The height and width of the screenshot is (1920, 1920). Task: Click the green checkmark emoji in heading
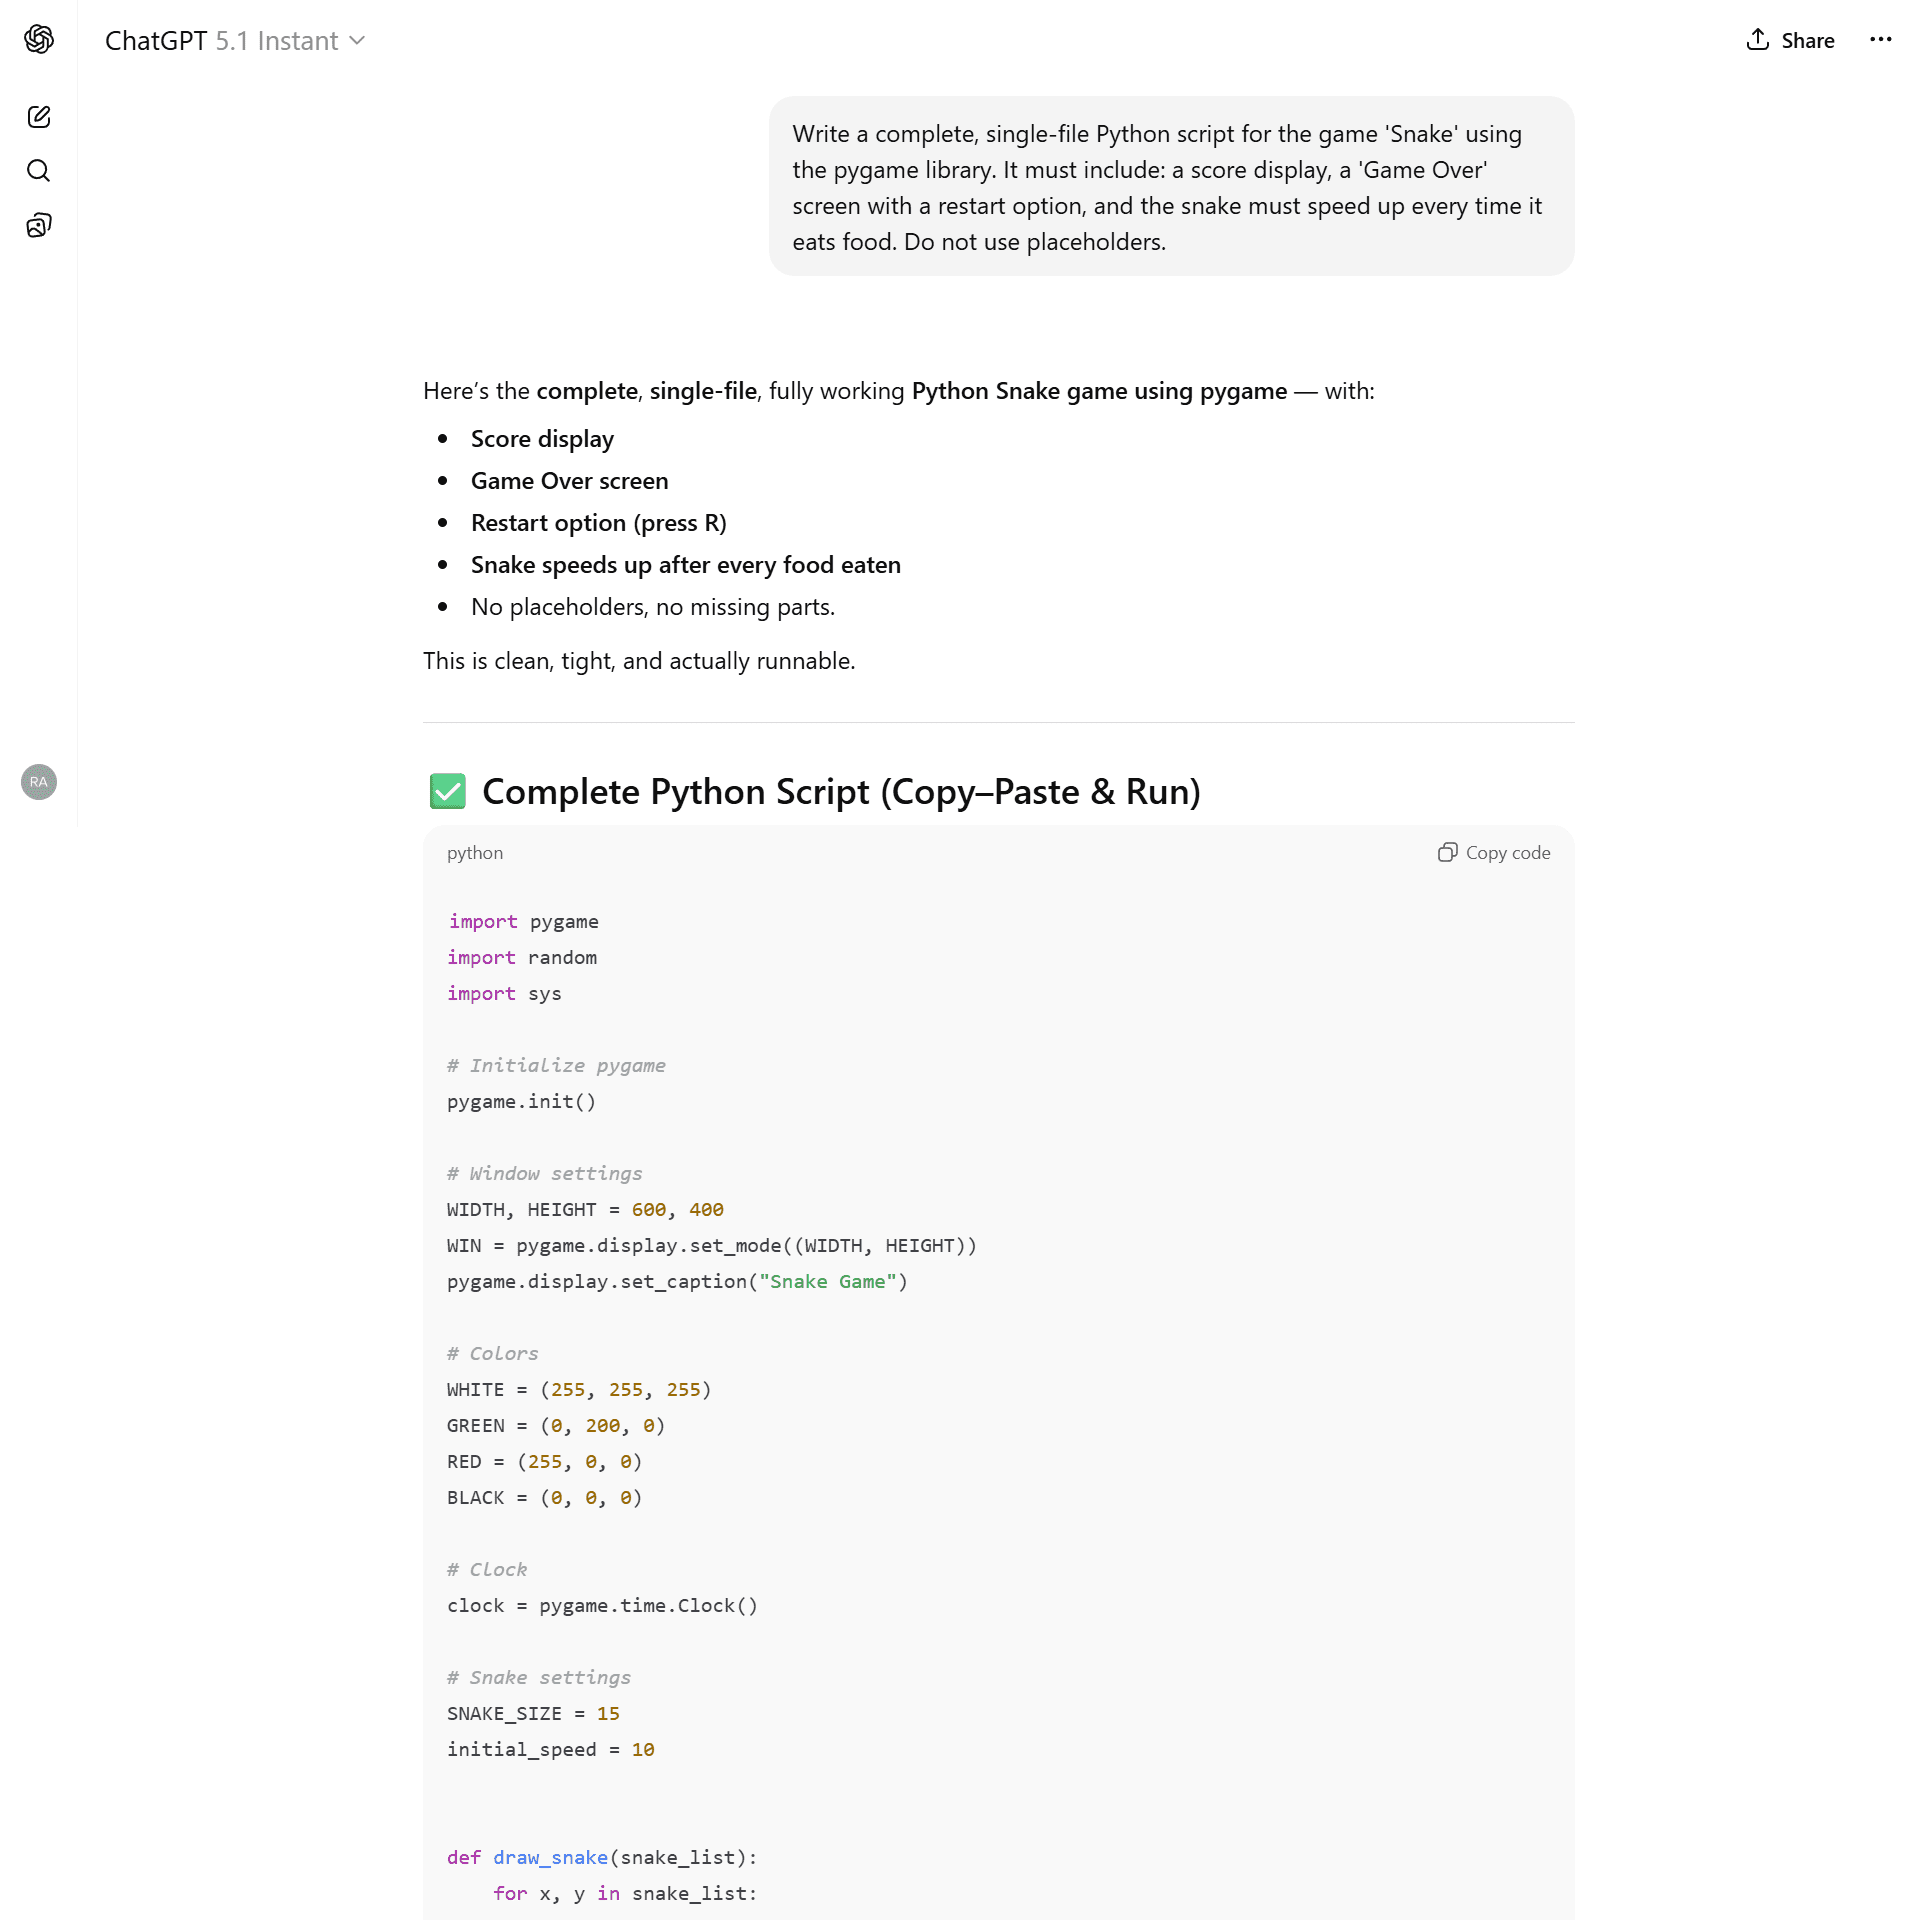pyautogui.click(x=447, y=791)
